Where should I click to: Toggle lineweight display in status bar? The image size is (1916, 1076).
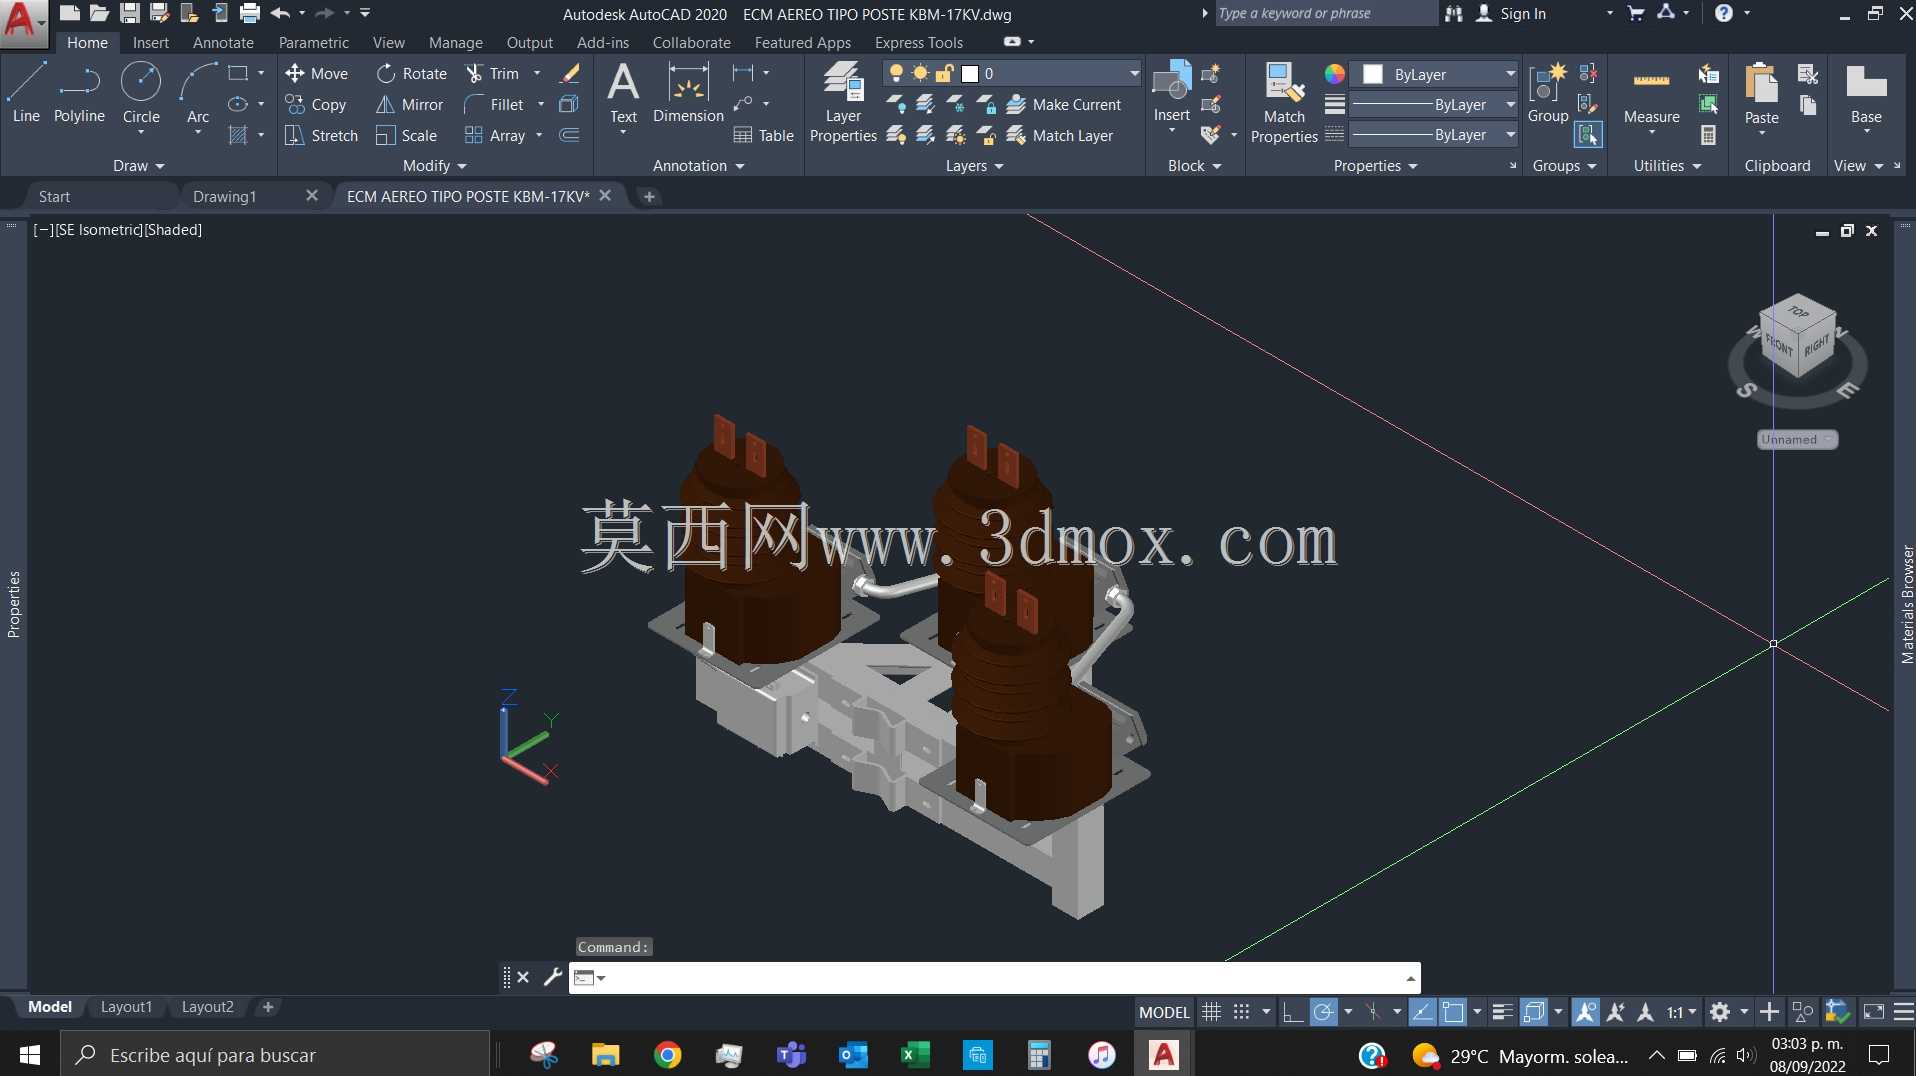pos(1502,1012)
